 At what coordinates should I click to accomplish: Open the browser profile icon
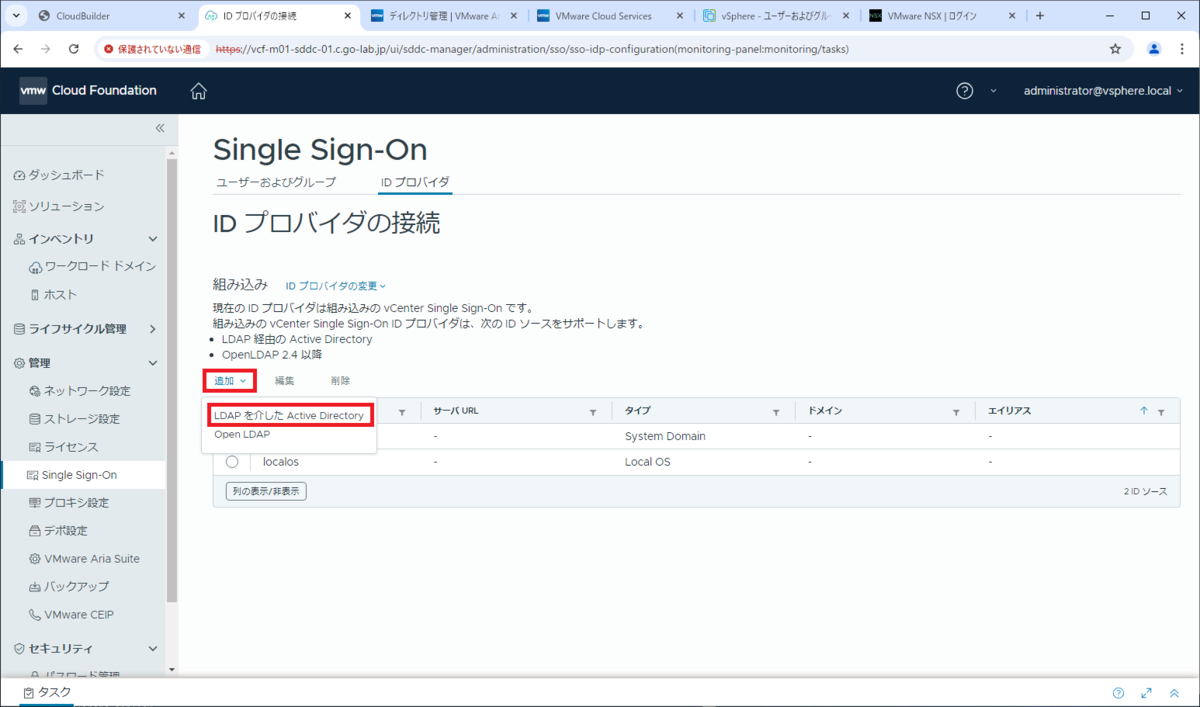coord(1154,48)
